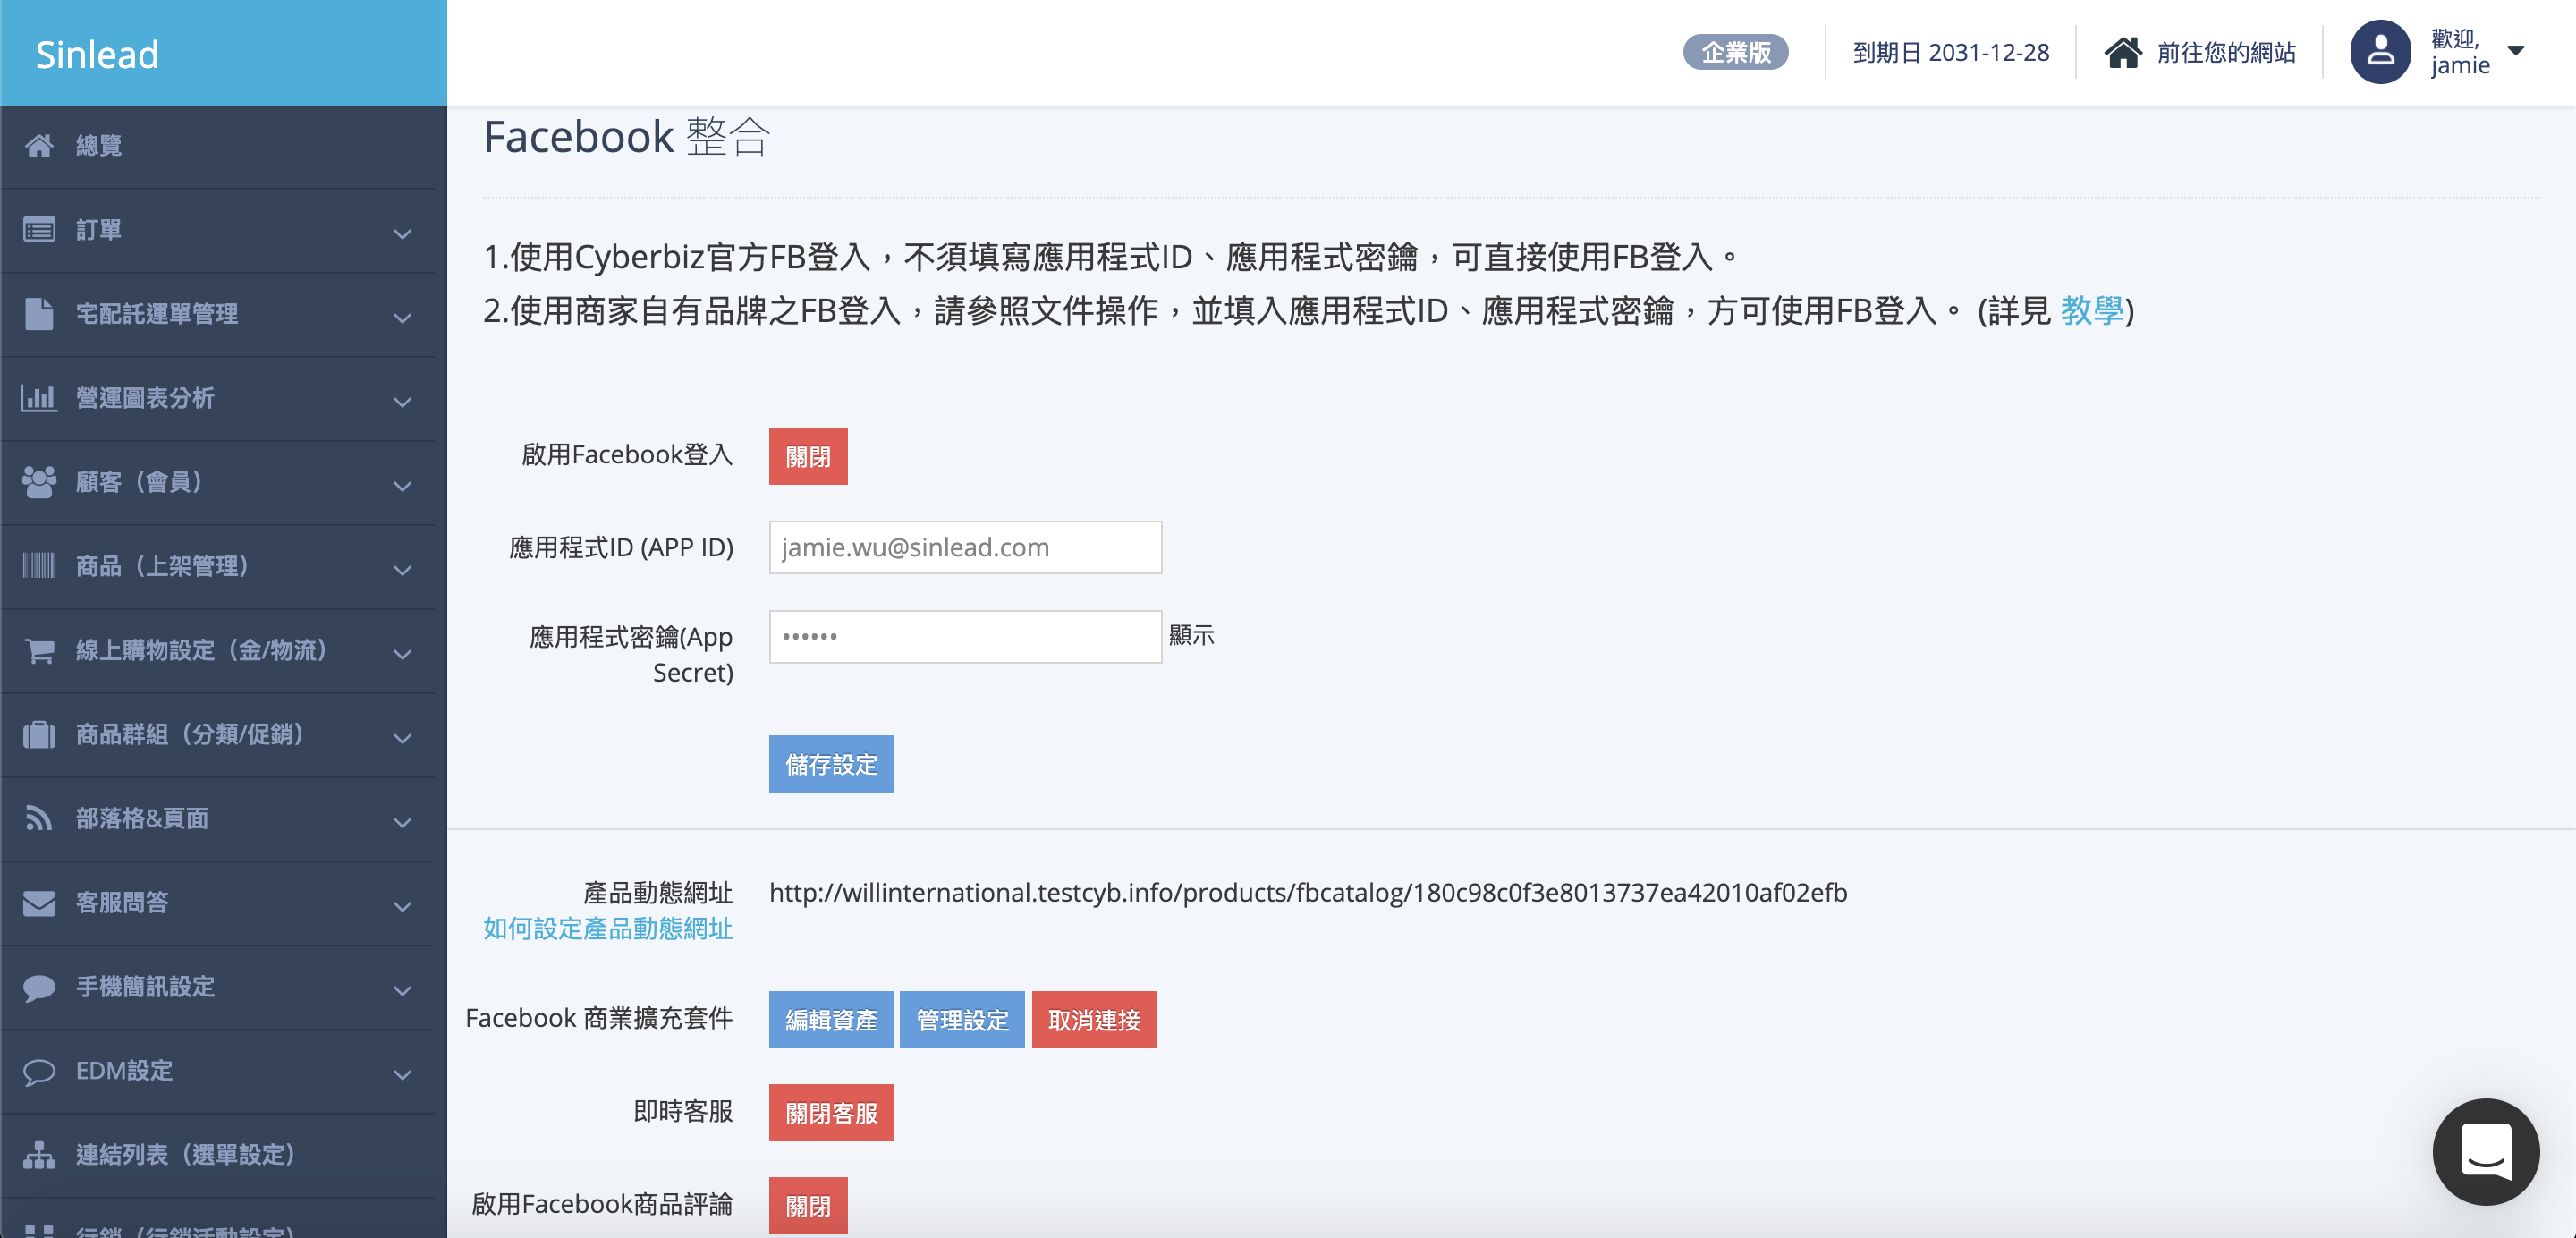Click the 編輯資產 button

coord(831,1020)
